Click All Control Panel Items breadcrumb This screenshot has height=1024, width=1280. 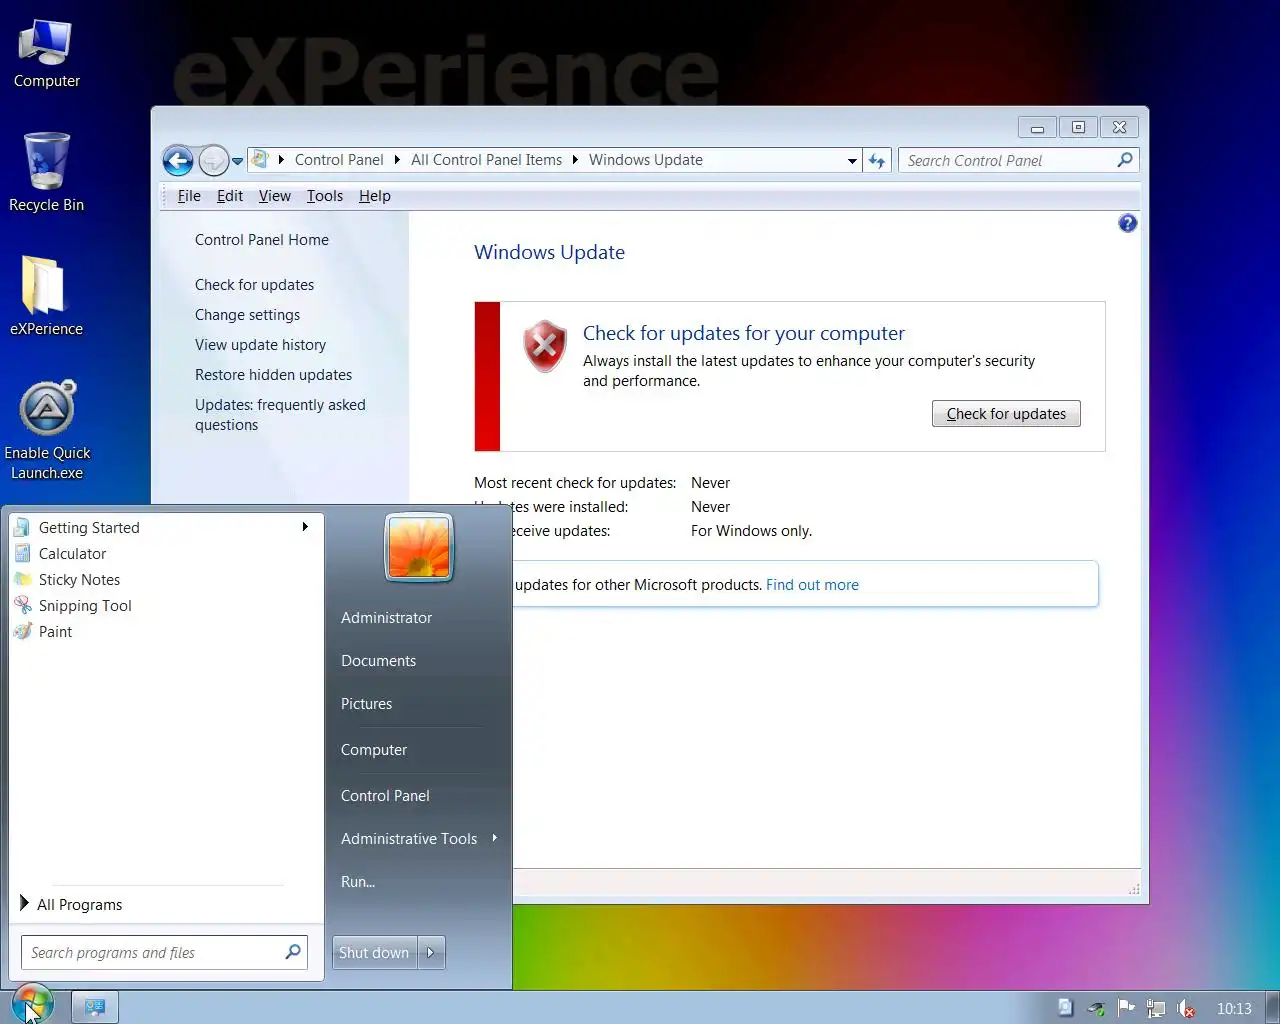(x=486, y=160)
